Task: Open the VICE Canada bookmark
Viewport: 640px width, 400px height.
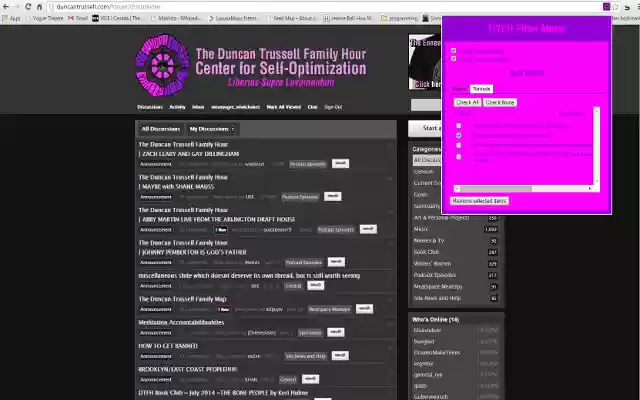Action: [x=117, y=18]
